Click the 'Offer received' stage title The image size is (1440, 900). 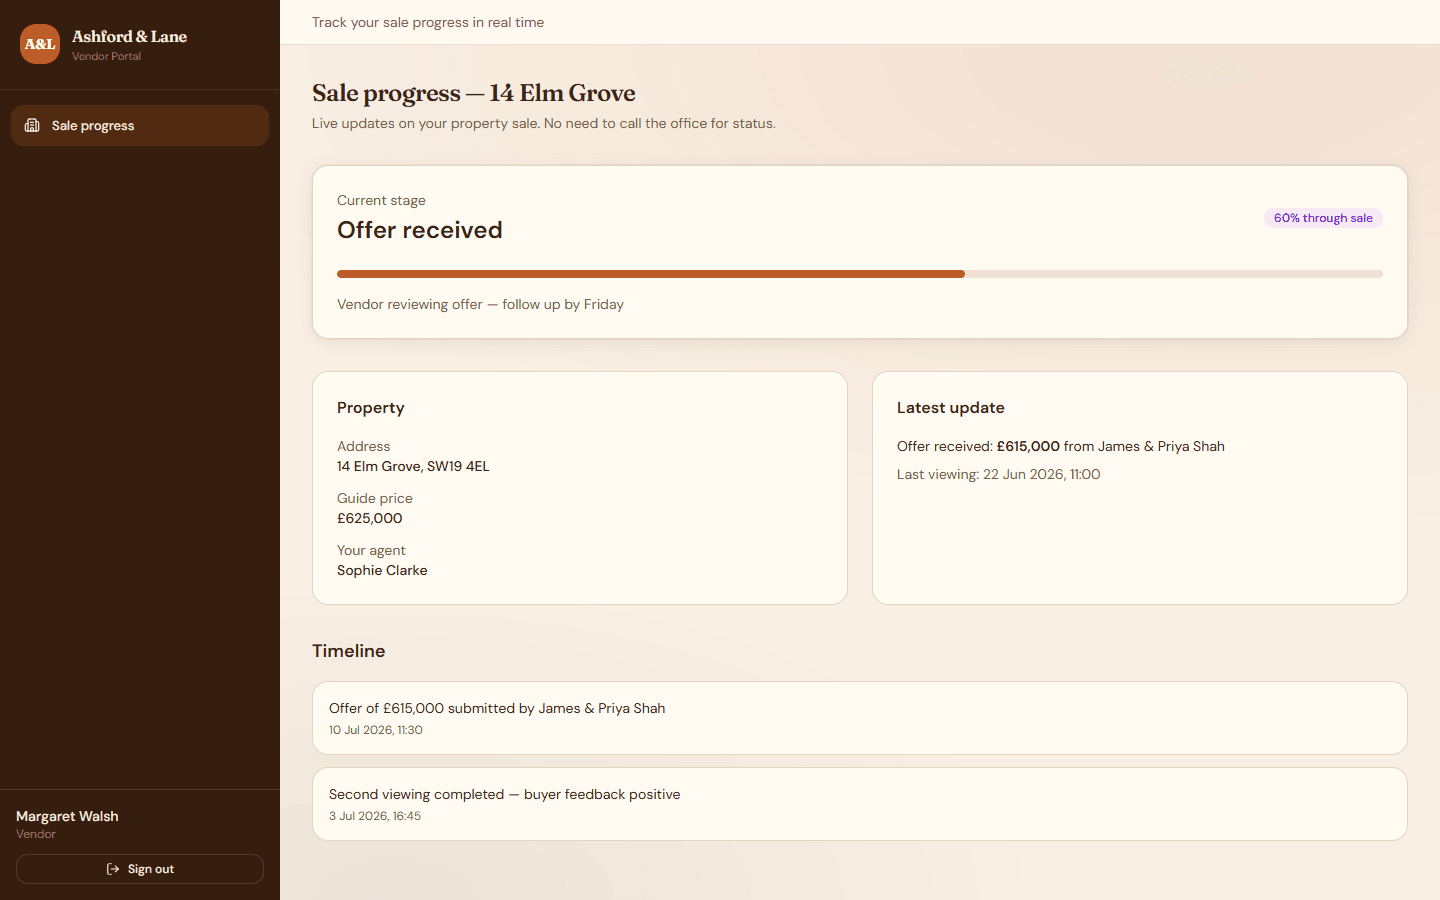click(420, 230)
